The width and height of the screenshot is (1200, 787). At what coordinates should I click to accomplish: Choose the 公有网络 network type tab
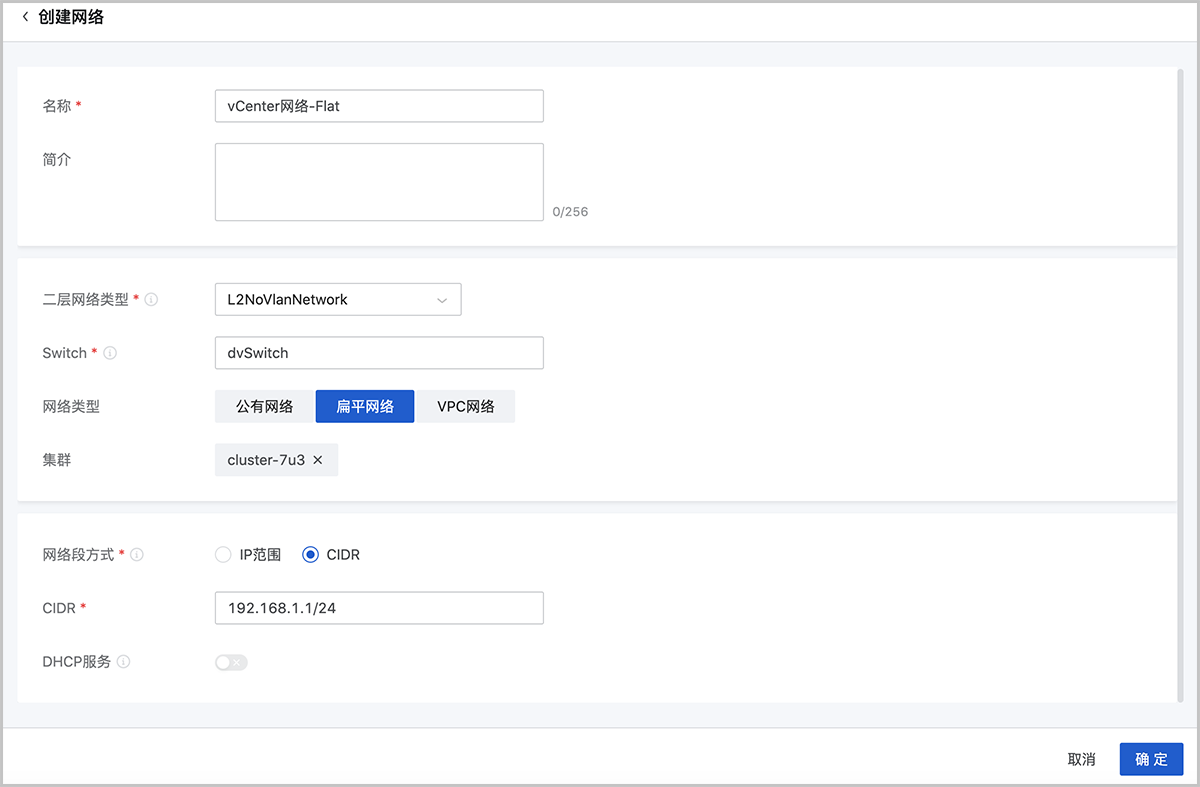pos(264,407)
